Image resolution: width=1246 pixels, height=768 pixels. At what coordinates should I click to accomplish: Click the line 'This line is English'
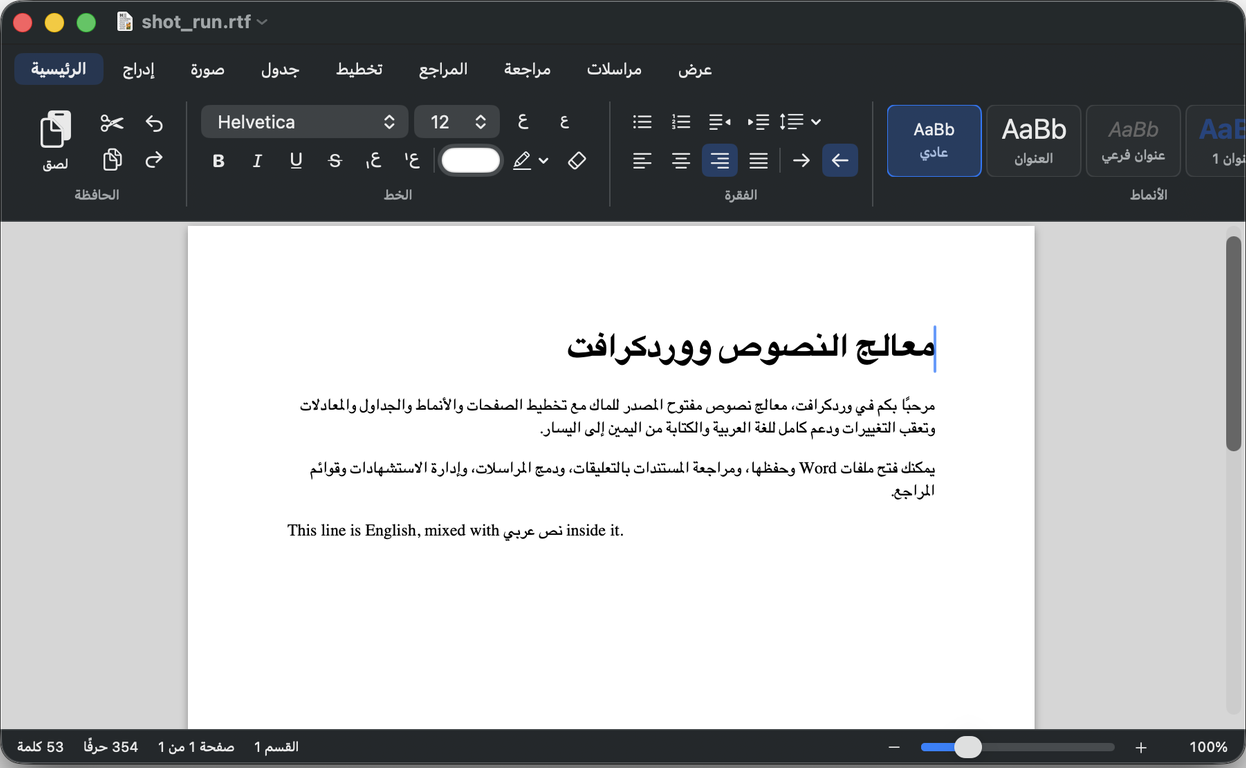pos(455,530)
